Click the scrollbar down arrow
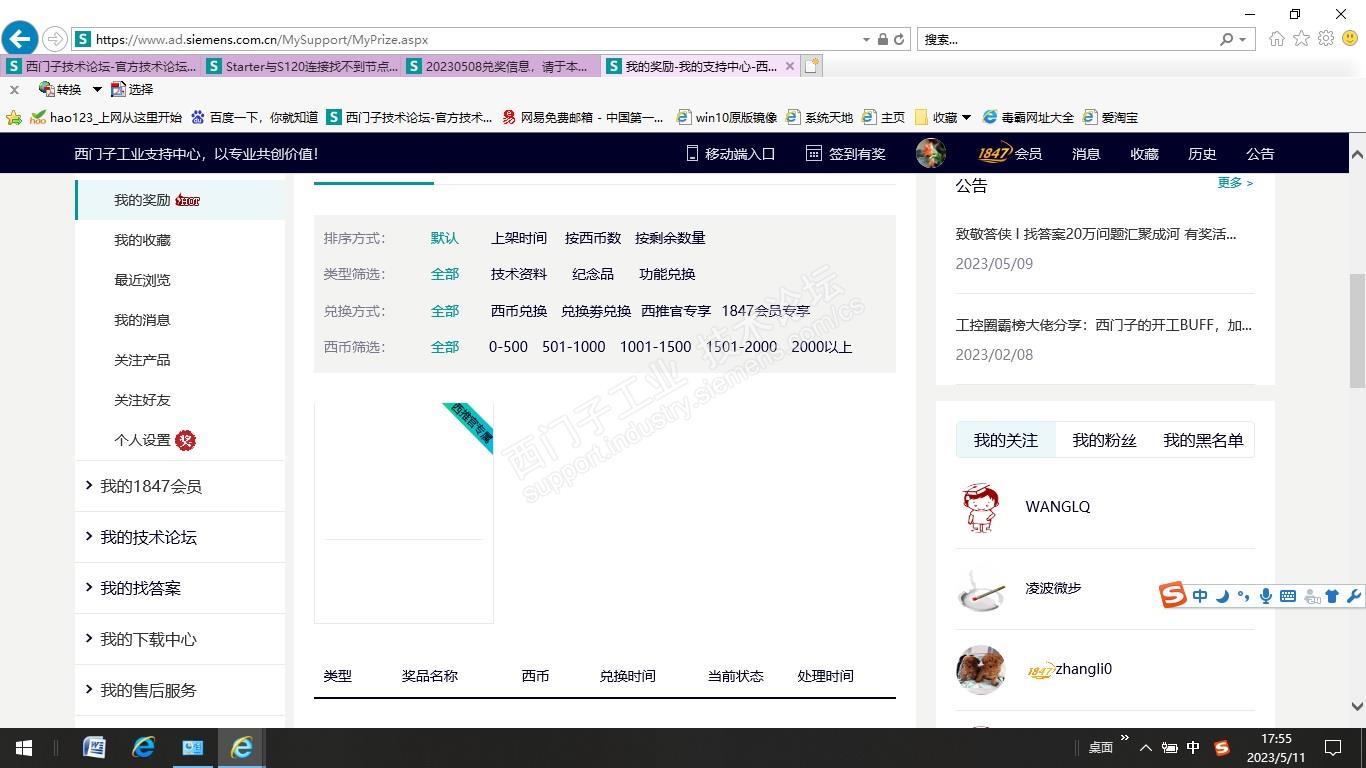Image resolution: width=1366 pixels, height=768 pixels. tap(1357, 706)
